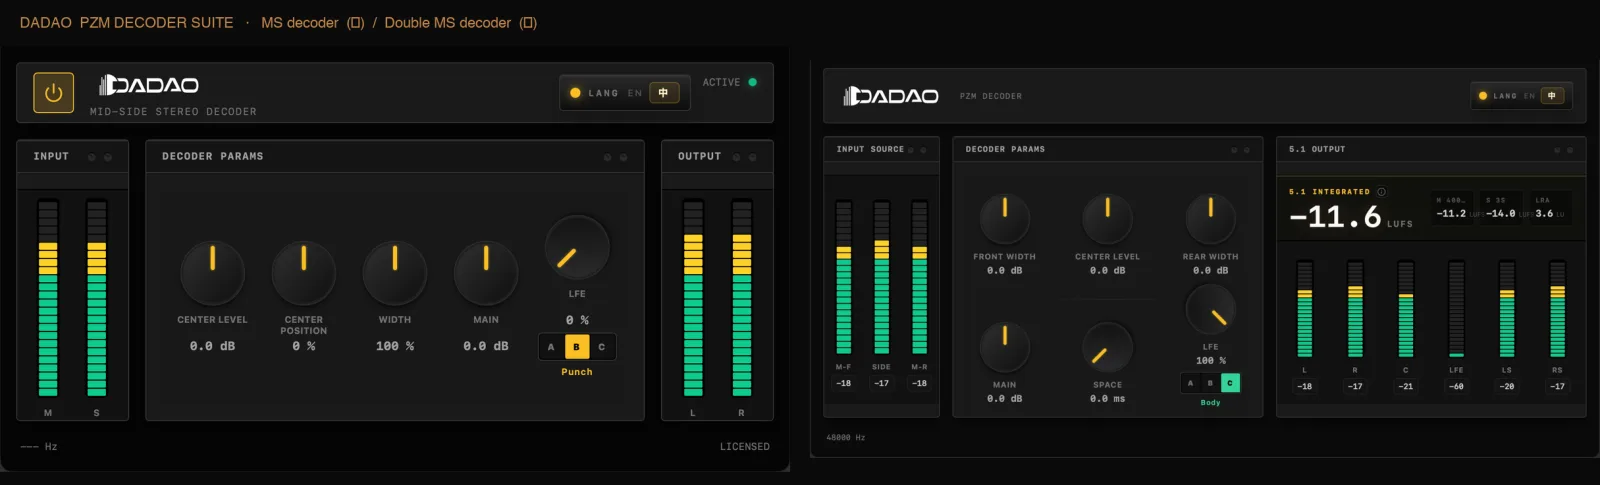The image size is (1600, 485).
Task: Click the -11.6 LUFS integrated reading
Action: click(1336, 216)
